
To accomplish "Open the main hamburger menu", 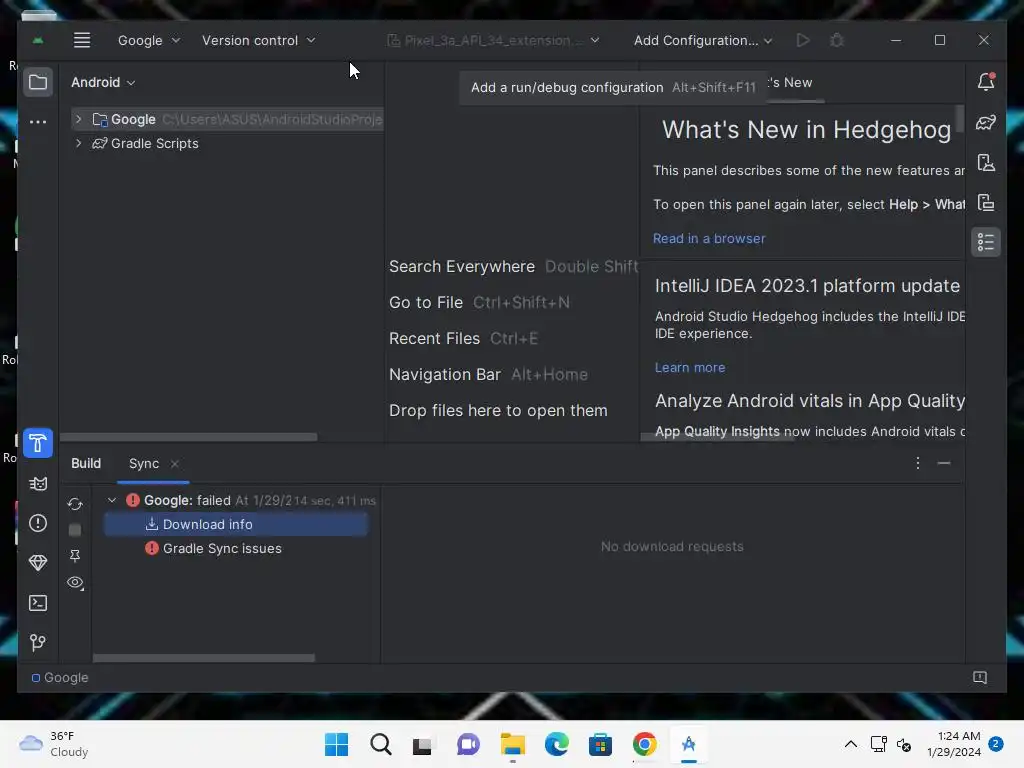I will (x=82, y=40).
